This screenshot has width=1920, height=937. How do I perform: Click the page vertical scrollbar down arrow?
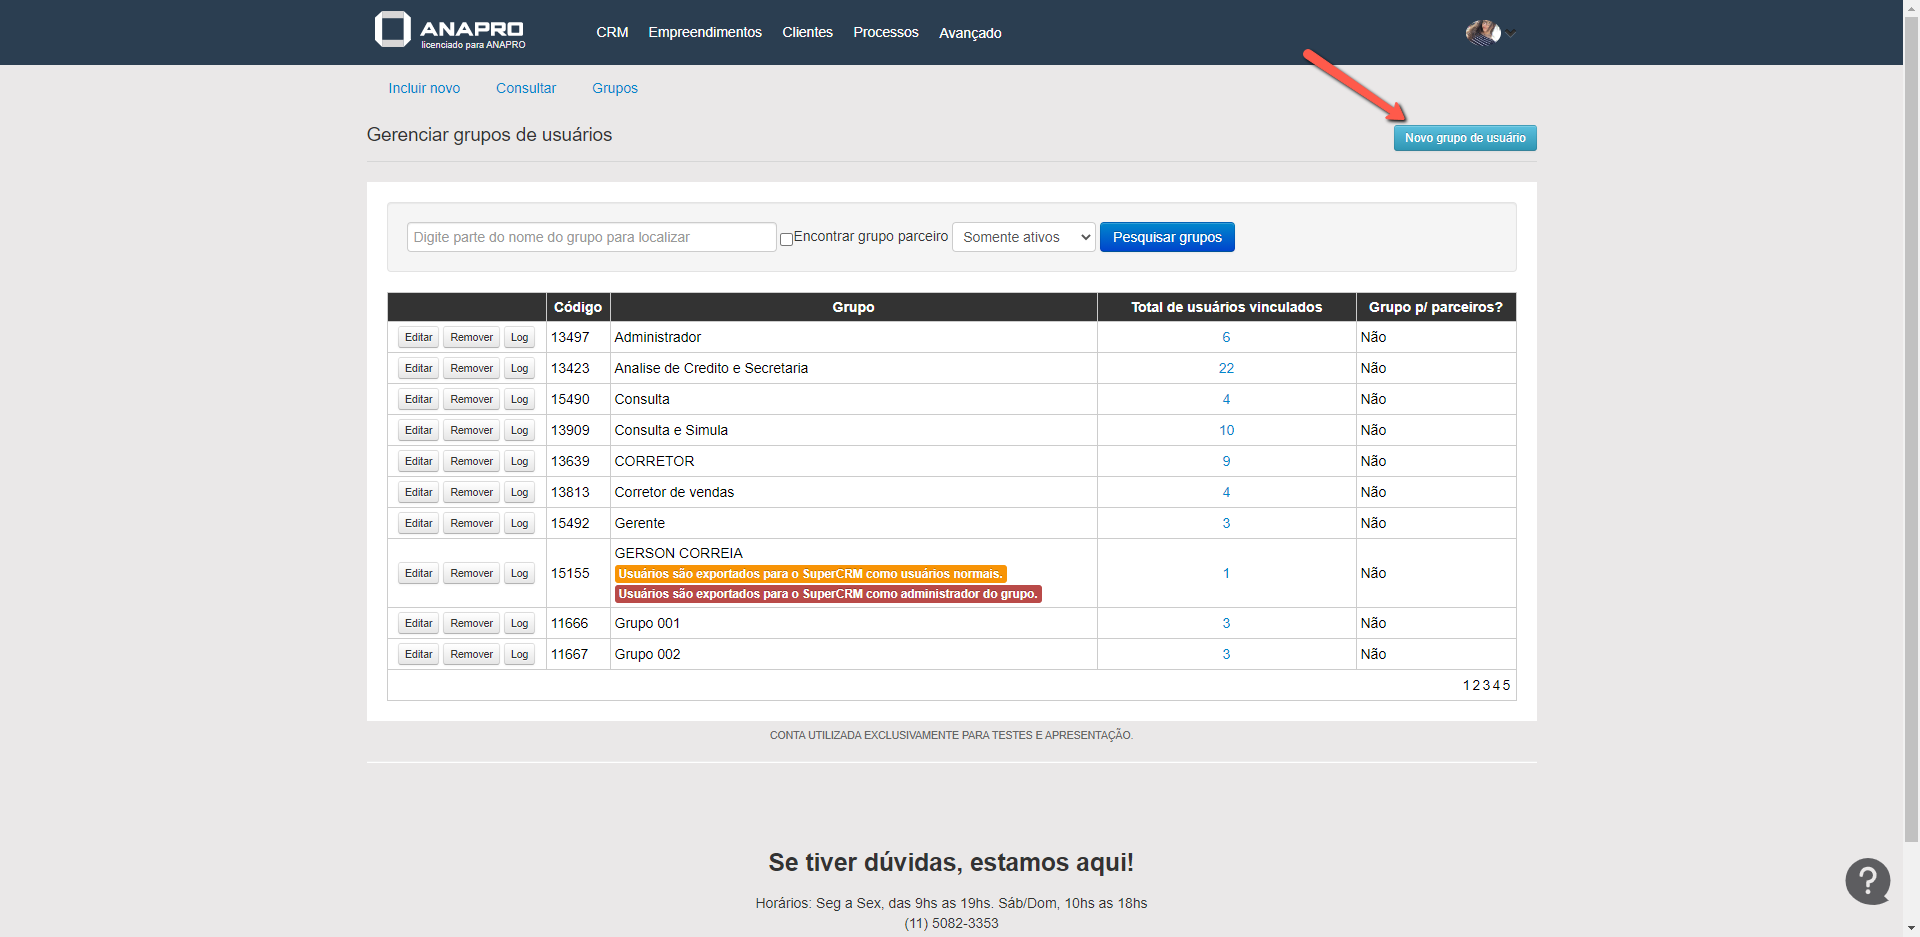[x=1911, y=928]
